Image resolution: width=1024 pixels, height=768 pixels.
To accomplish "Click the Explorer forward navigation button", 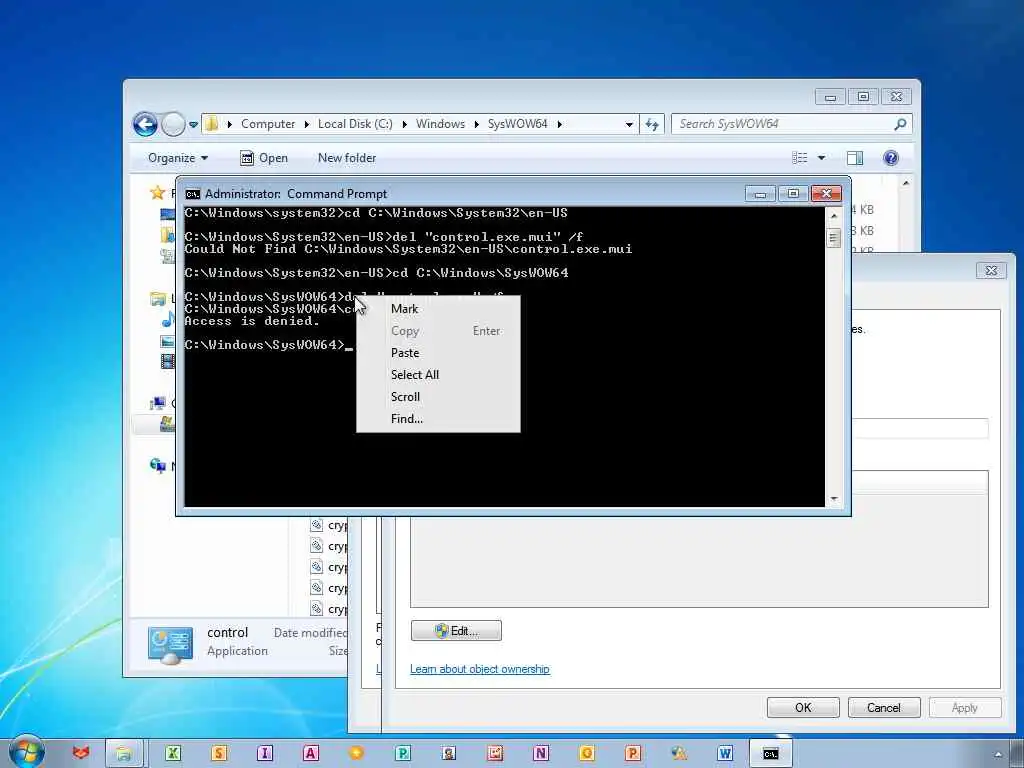I will click(x=173, y=124).
